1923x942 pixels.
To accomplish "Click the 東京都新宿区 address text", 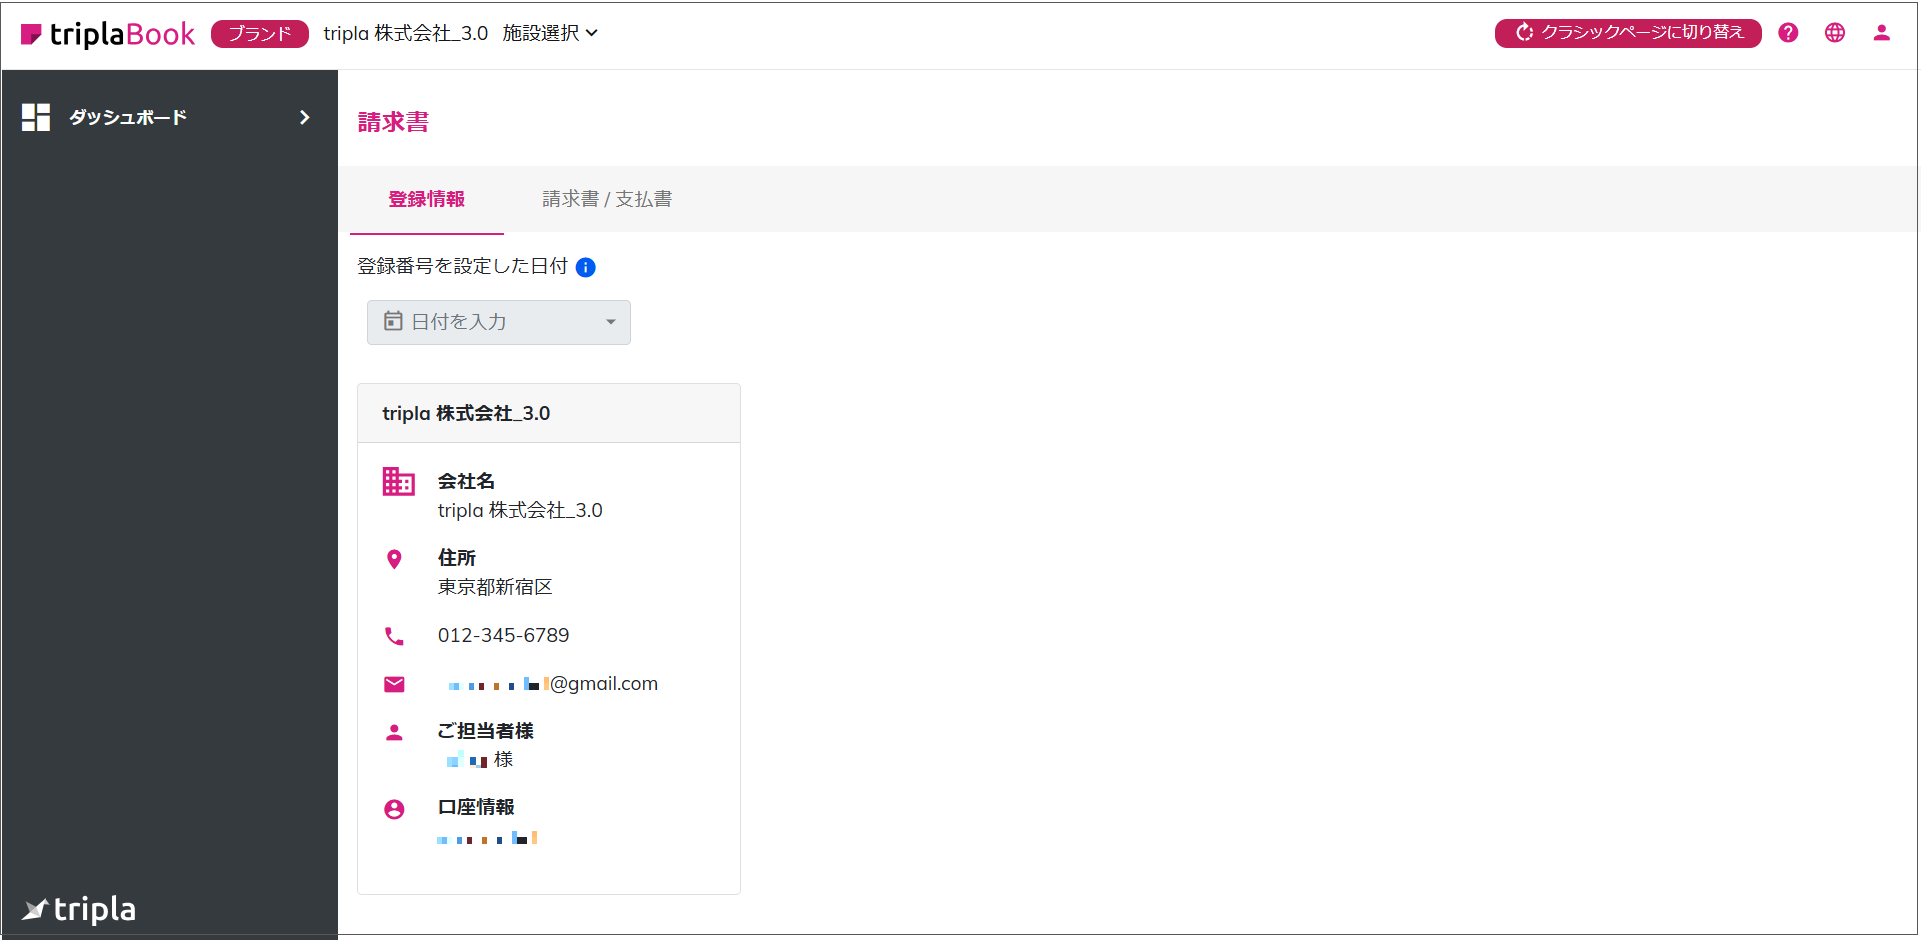I will [x=495, y=587].
